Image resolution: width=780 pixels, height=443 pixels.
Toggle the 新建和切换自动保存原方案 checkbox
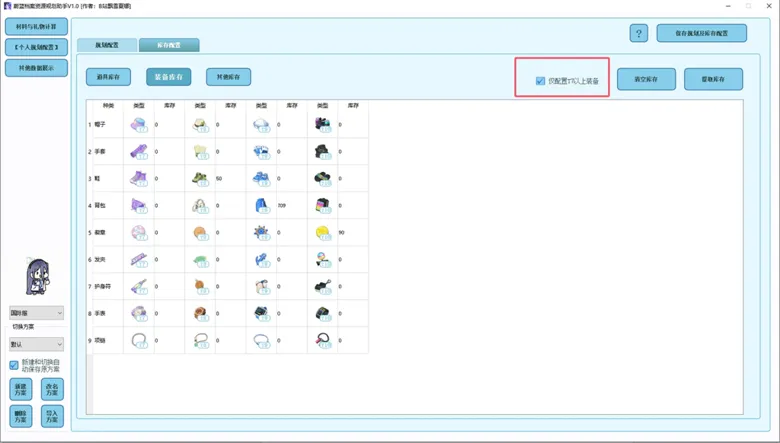[x=14, y=365]
